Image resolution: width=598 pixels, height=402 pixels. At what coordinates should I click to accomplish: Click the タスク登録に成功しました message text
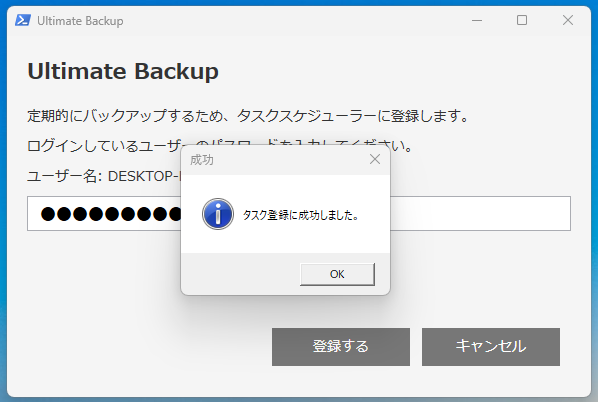click(x=301, y=215)
